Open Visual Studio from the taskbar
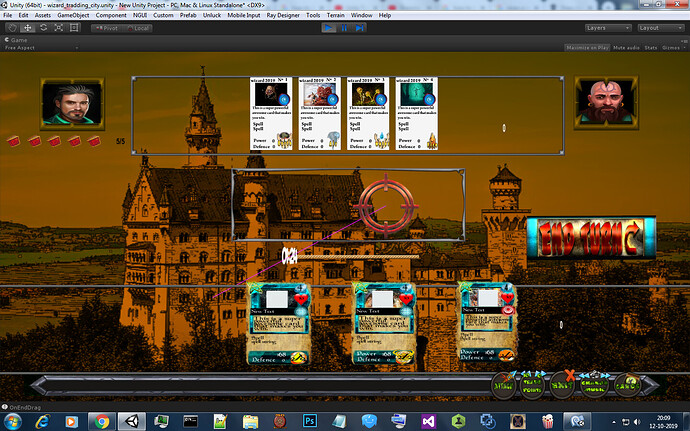This screenshot has height=431, width=690. (x=428, y=422)
